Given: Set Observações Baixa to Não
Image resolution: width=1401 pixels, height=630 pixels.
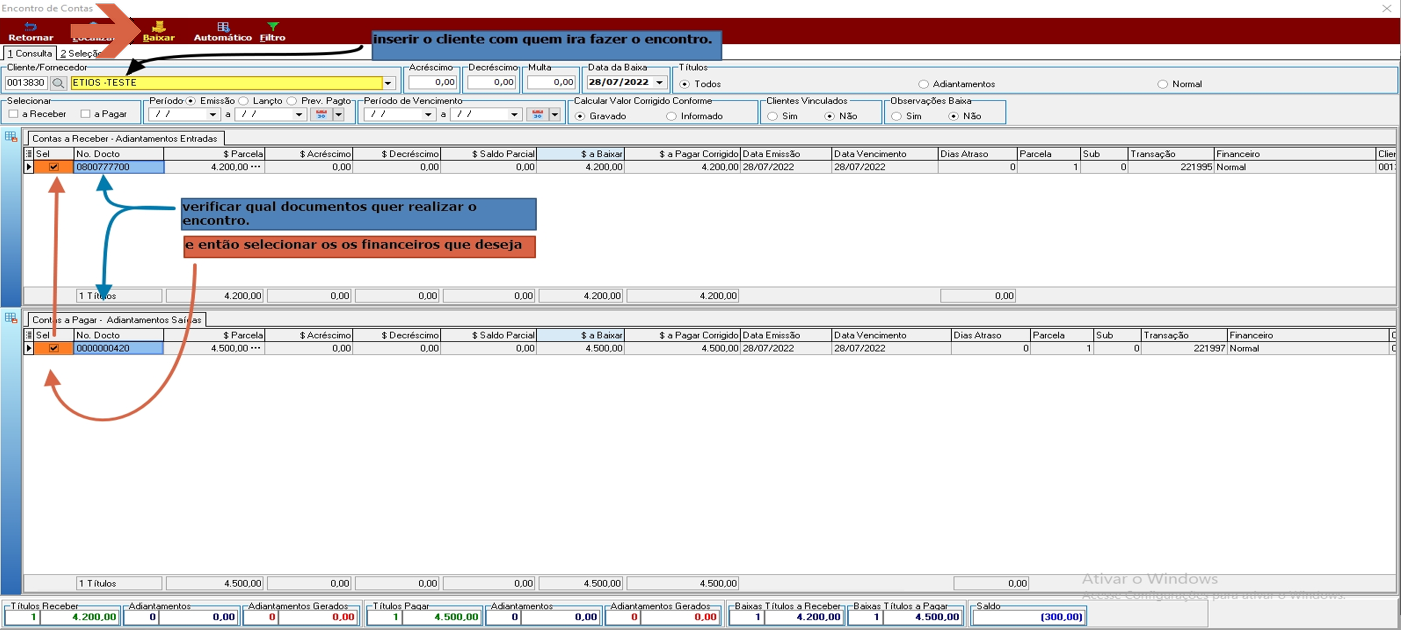Looking at the screenshot, I should coord(953,116).
